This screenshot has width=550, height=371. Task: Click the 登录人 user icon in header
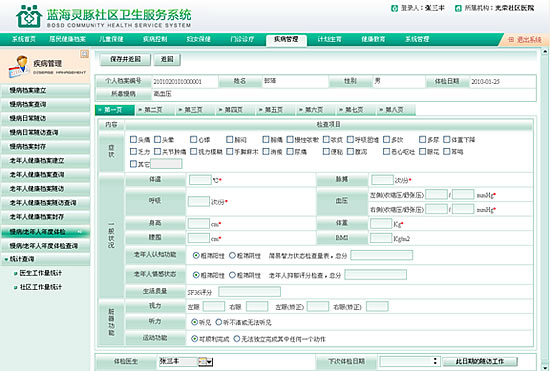[x=394, y=8]
